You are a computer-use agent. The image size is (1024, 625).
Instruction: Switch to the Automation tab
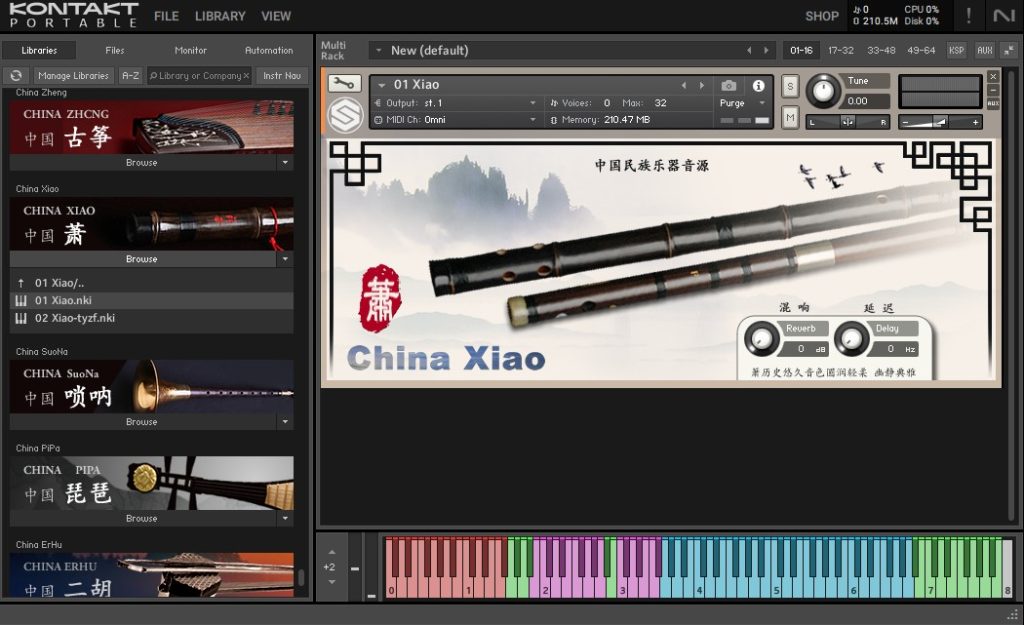[269, 50]
